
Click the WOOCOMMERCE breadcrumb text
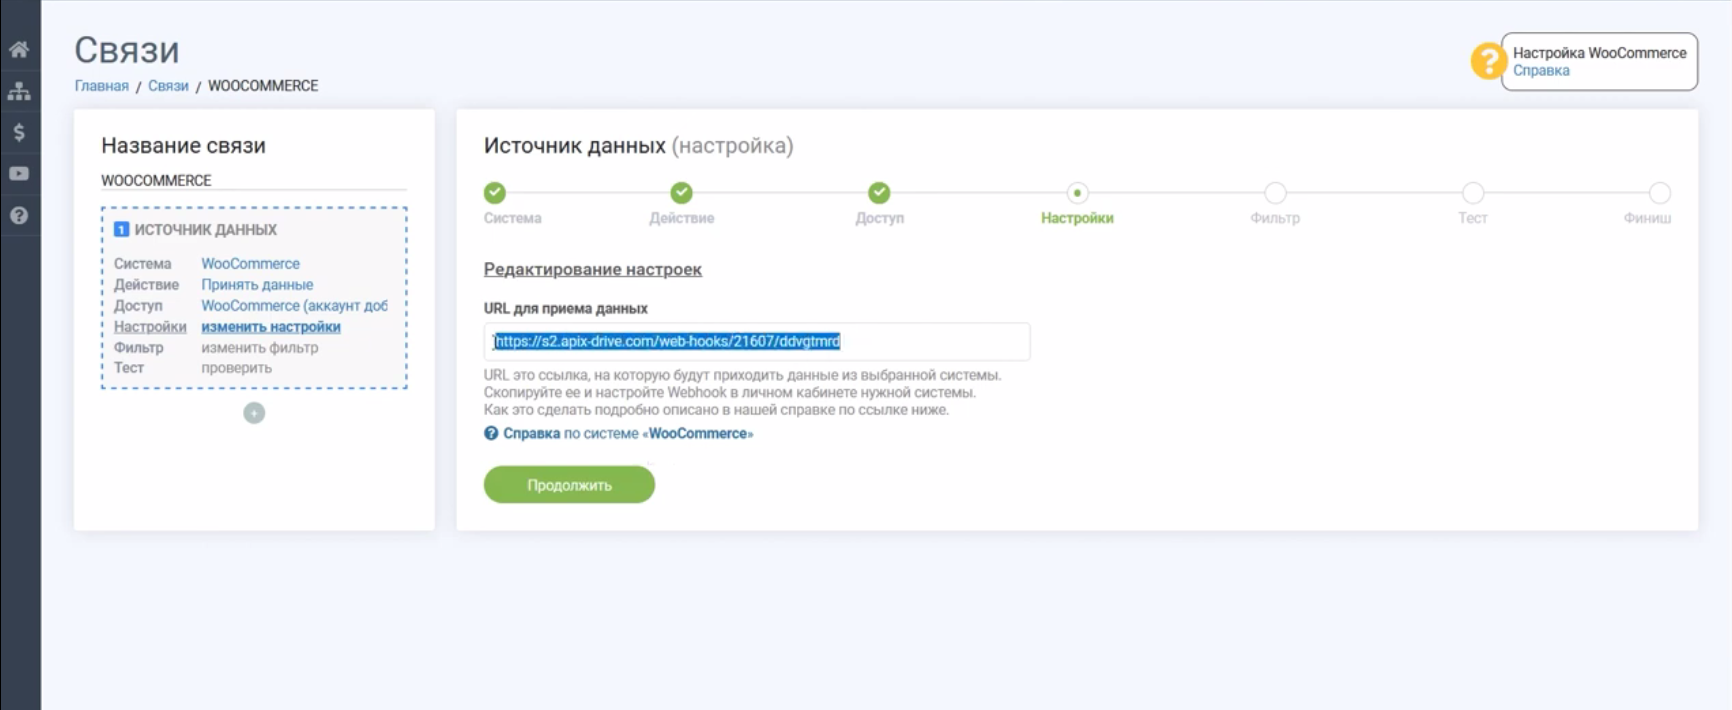point(263,86)
